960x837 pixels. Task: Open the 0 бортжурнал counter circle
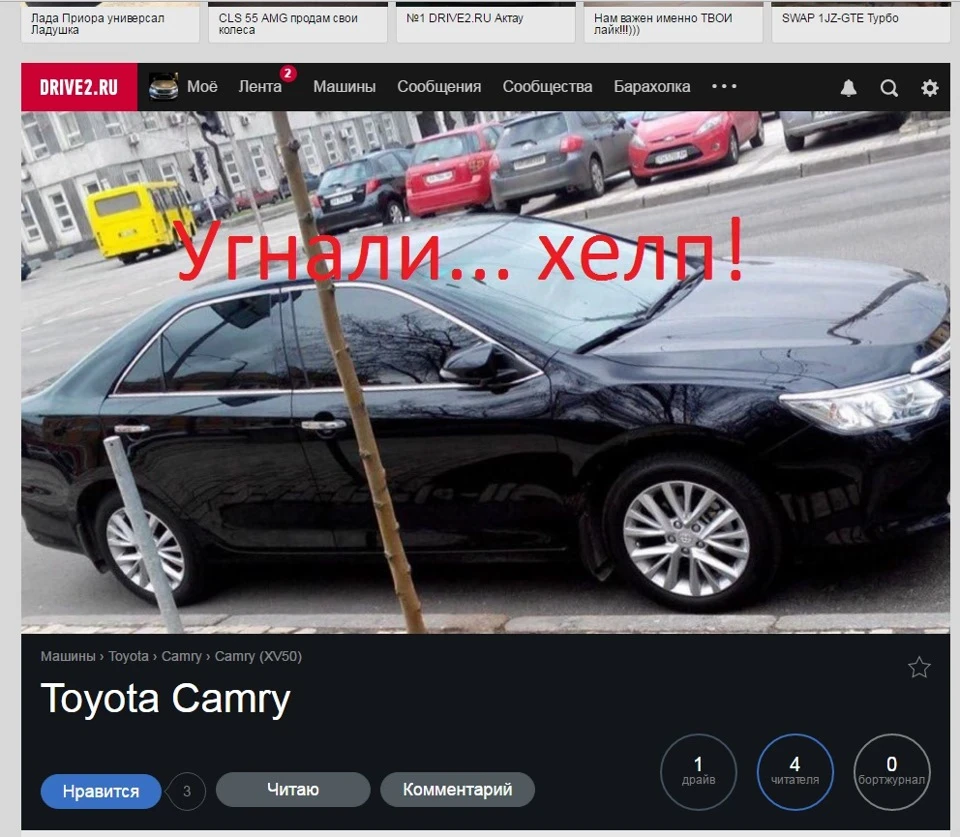[891, 771]
